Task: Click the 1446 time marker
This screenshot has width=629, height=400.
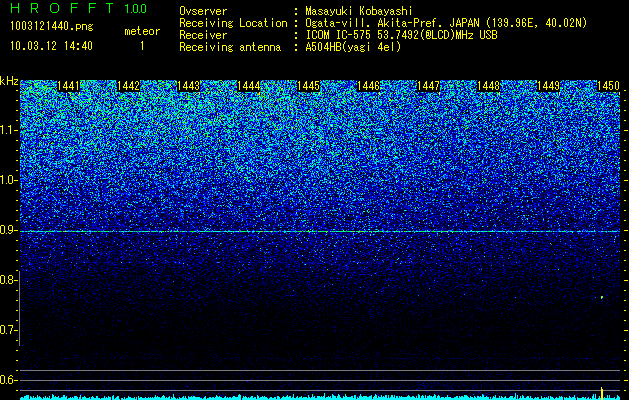Action: [x=369, y=86]
